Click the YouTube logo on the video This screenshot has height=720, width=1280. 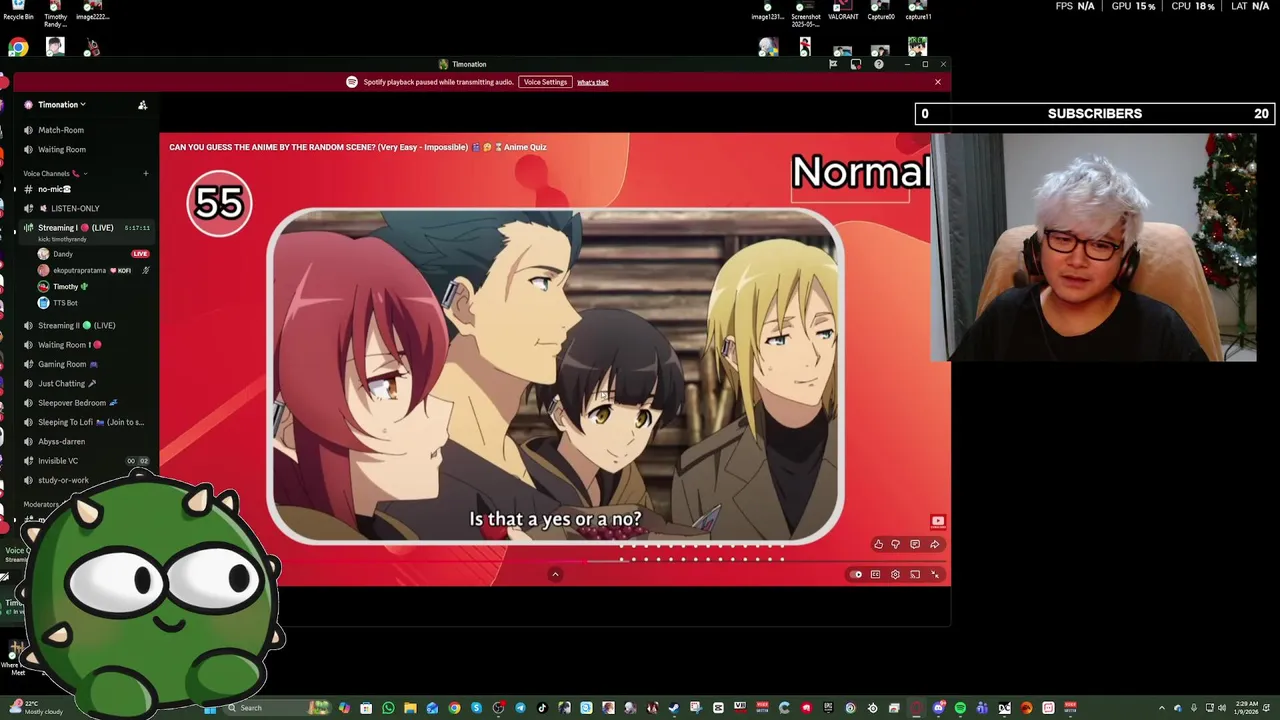[937, 521]
